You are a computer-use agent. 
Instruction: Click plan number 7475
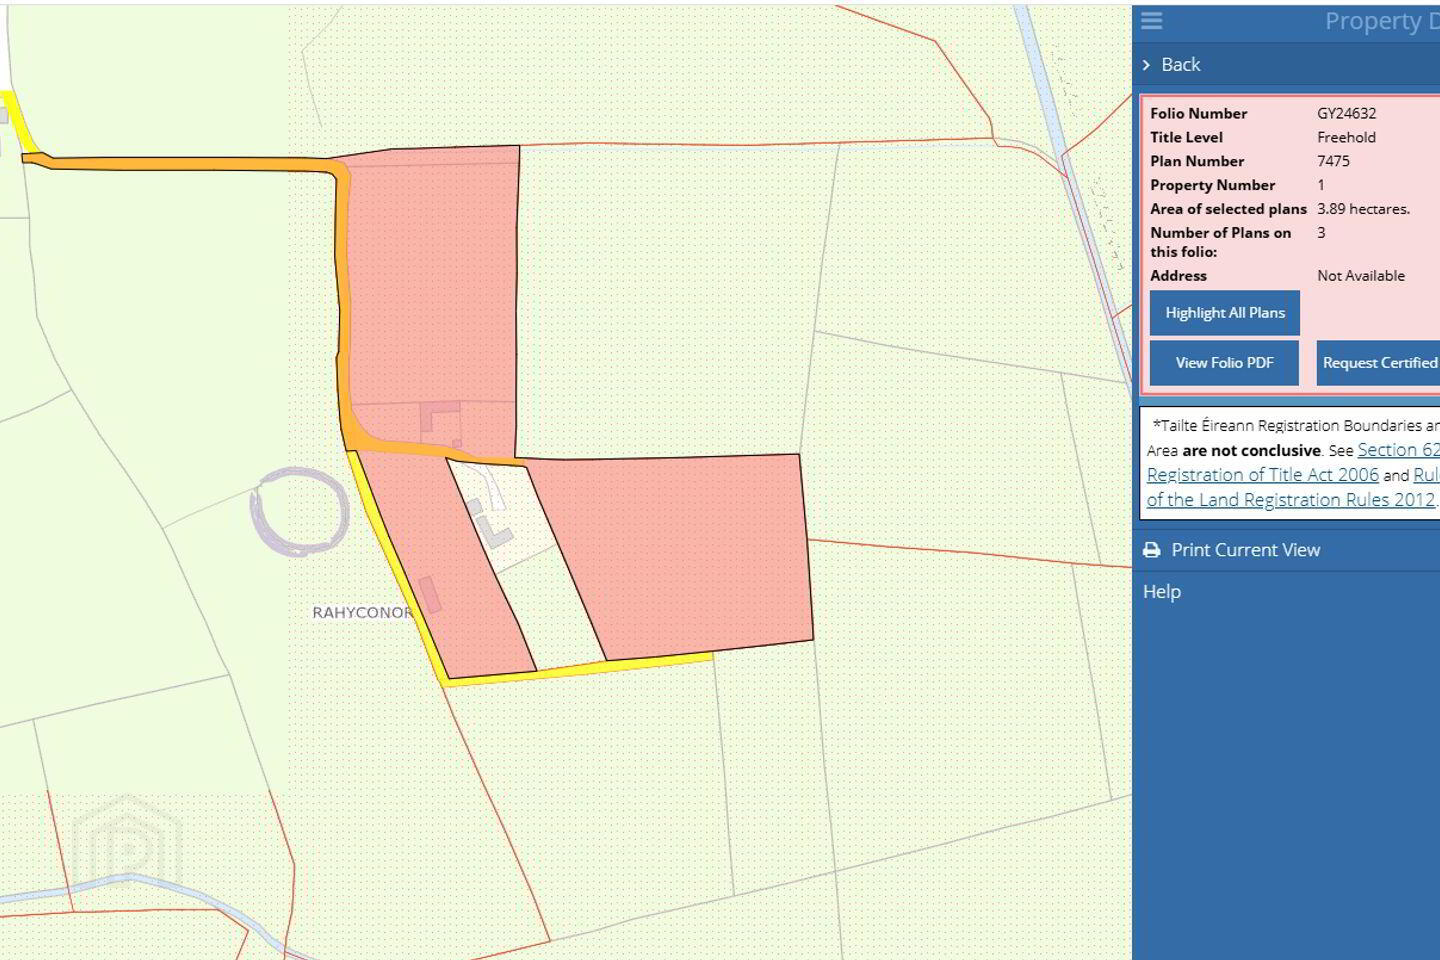pos(1333,161)
